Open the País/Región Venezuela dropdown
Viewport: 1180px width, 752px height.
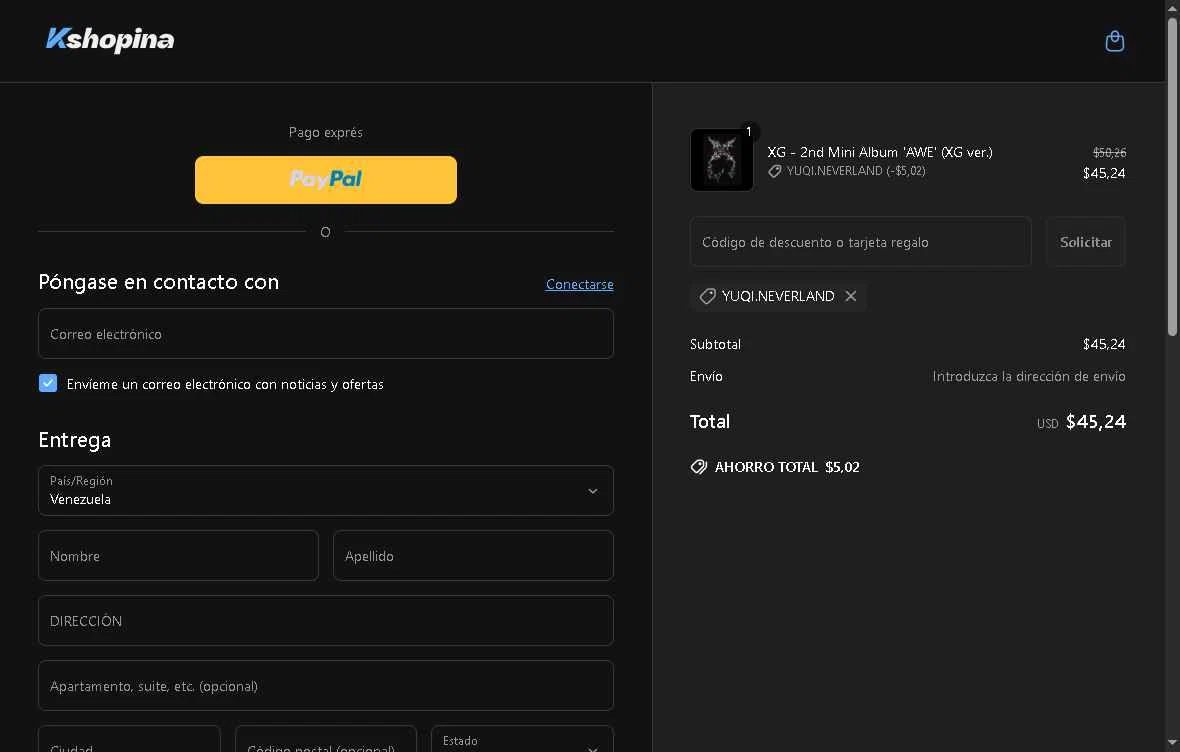coord(326,491)
